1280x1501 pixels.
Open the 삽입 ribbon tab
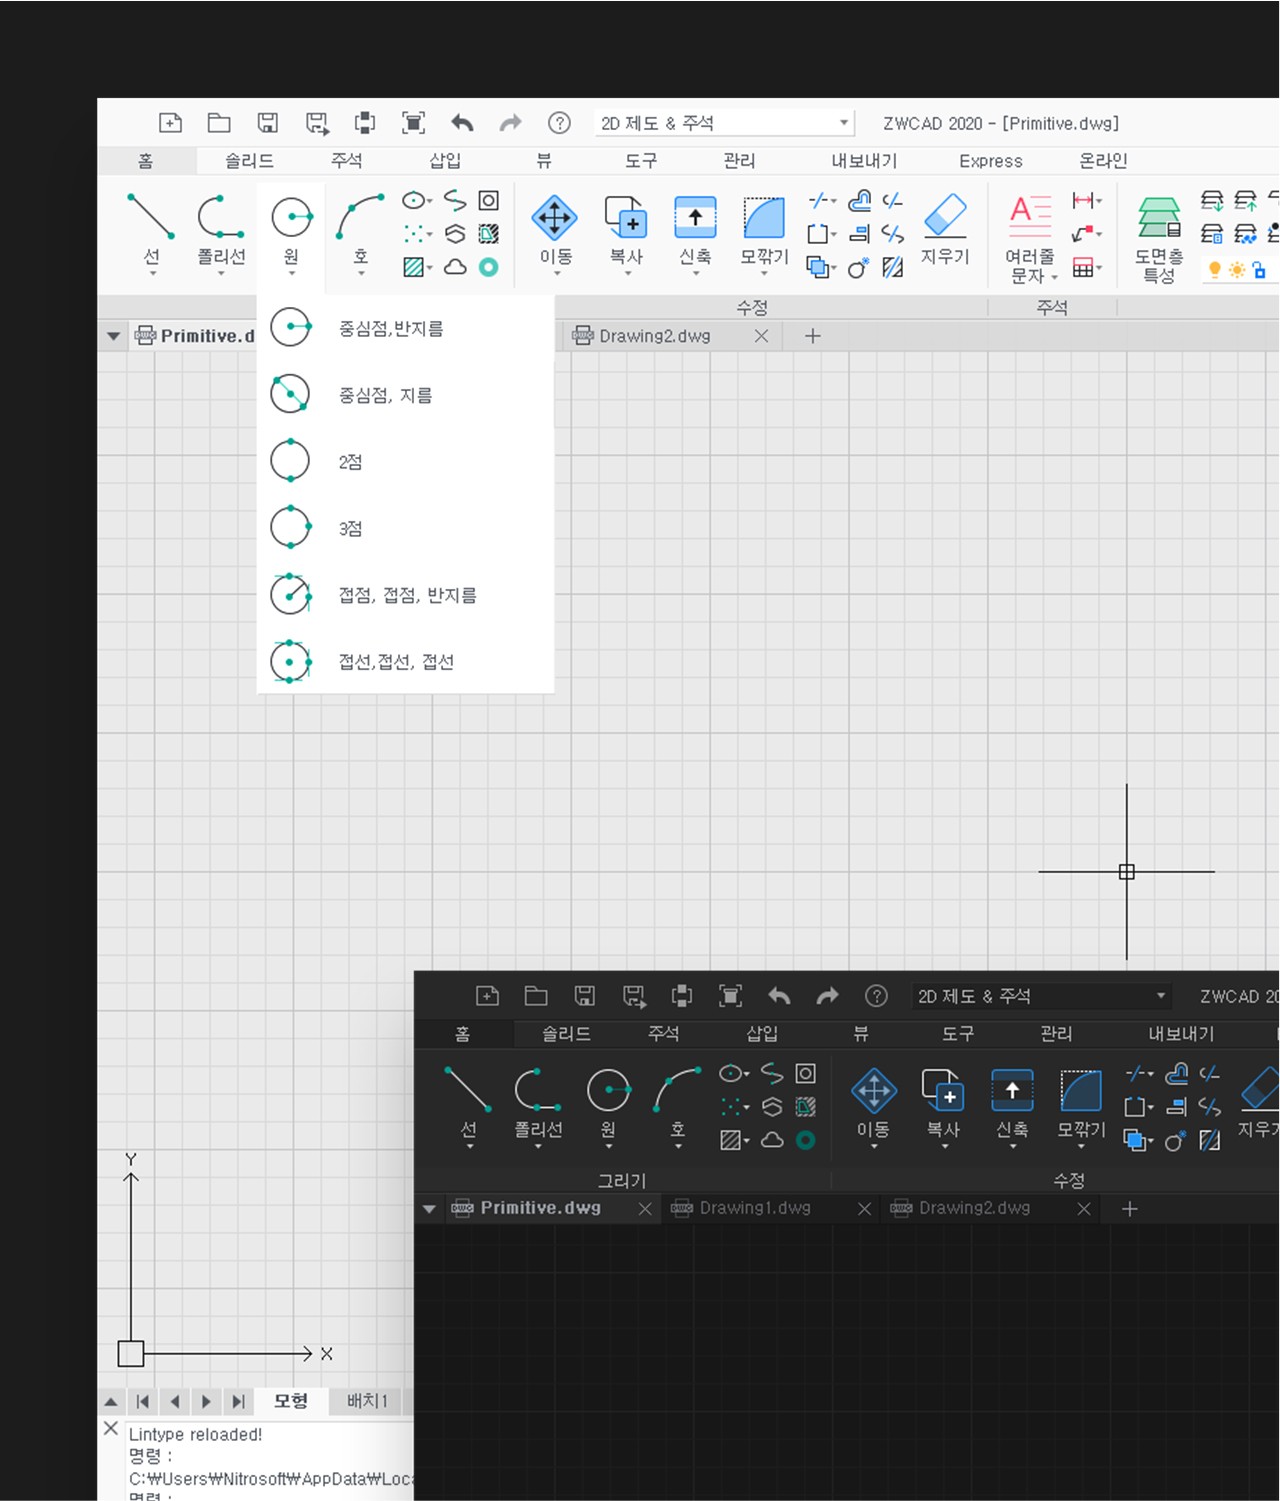point(443,161)
